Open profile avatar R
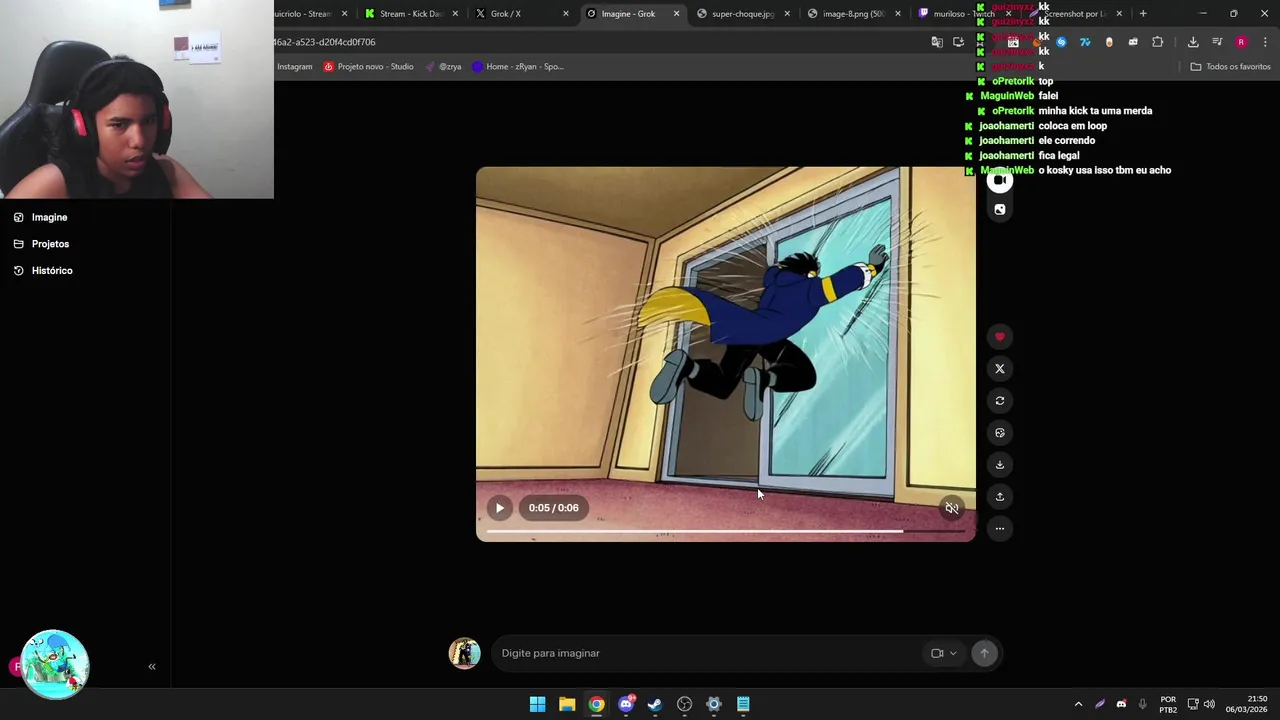The height and width of the screenshot is (720, 1280). coord(1241,42)
